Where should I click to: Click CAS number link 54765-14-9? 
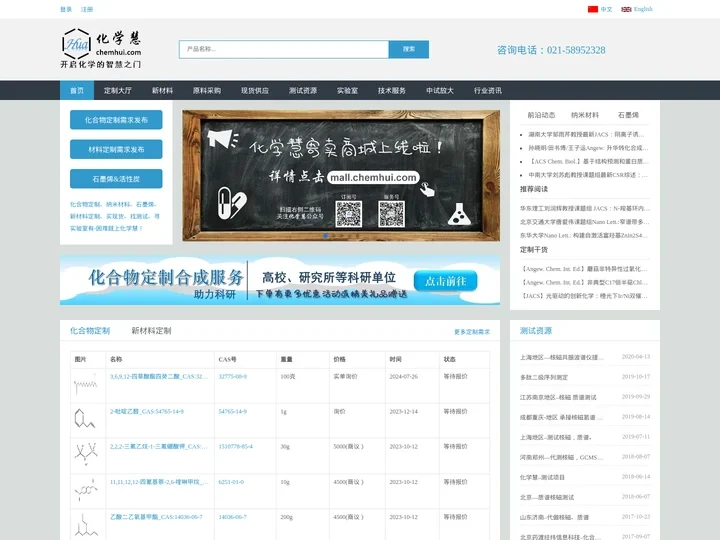pos(233,411)
